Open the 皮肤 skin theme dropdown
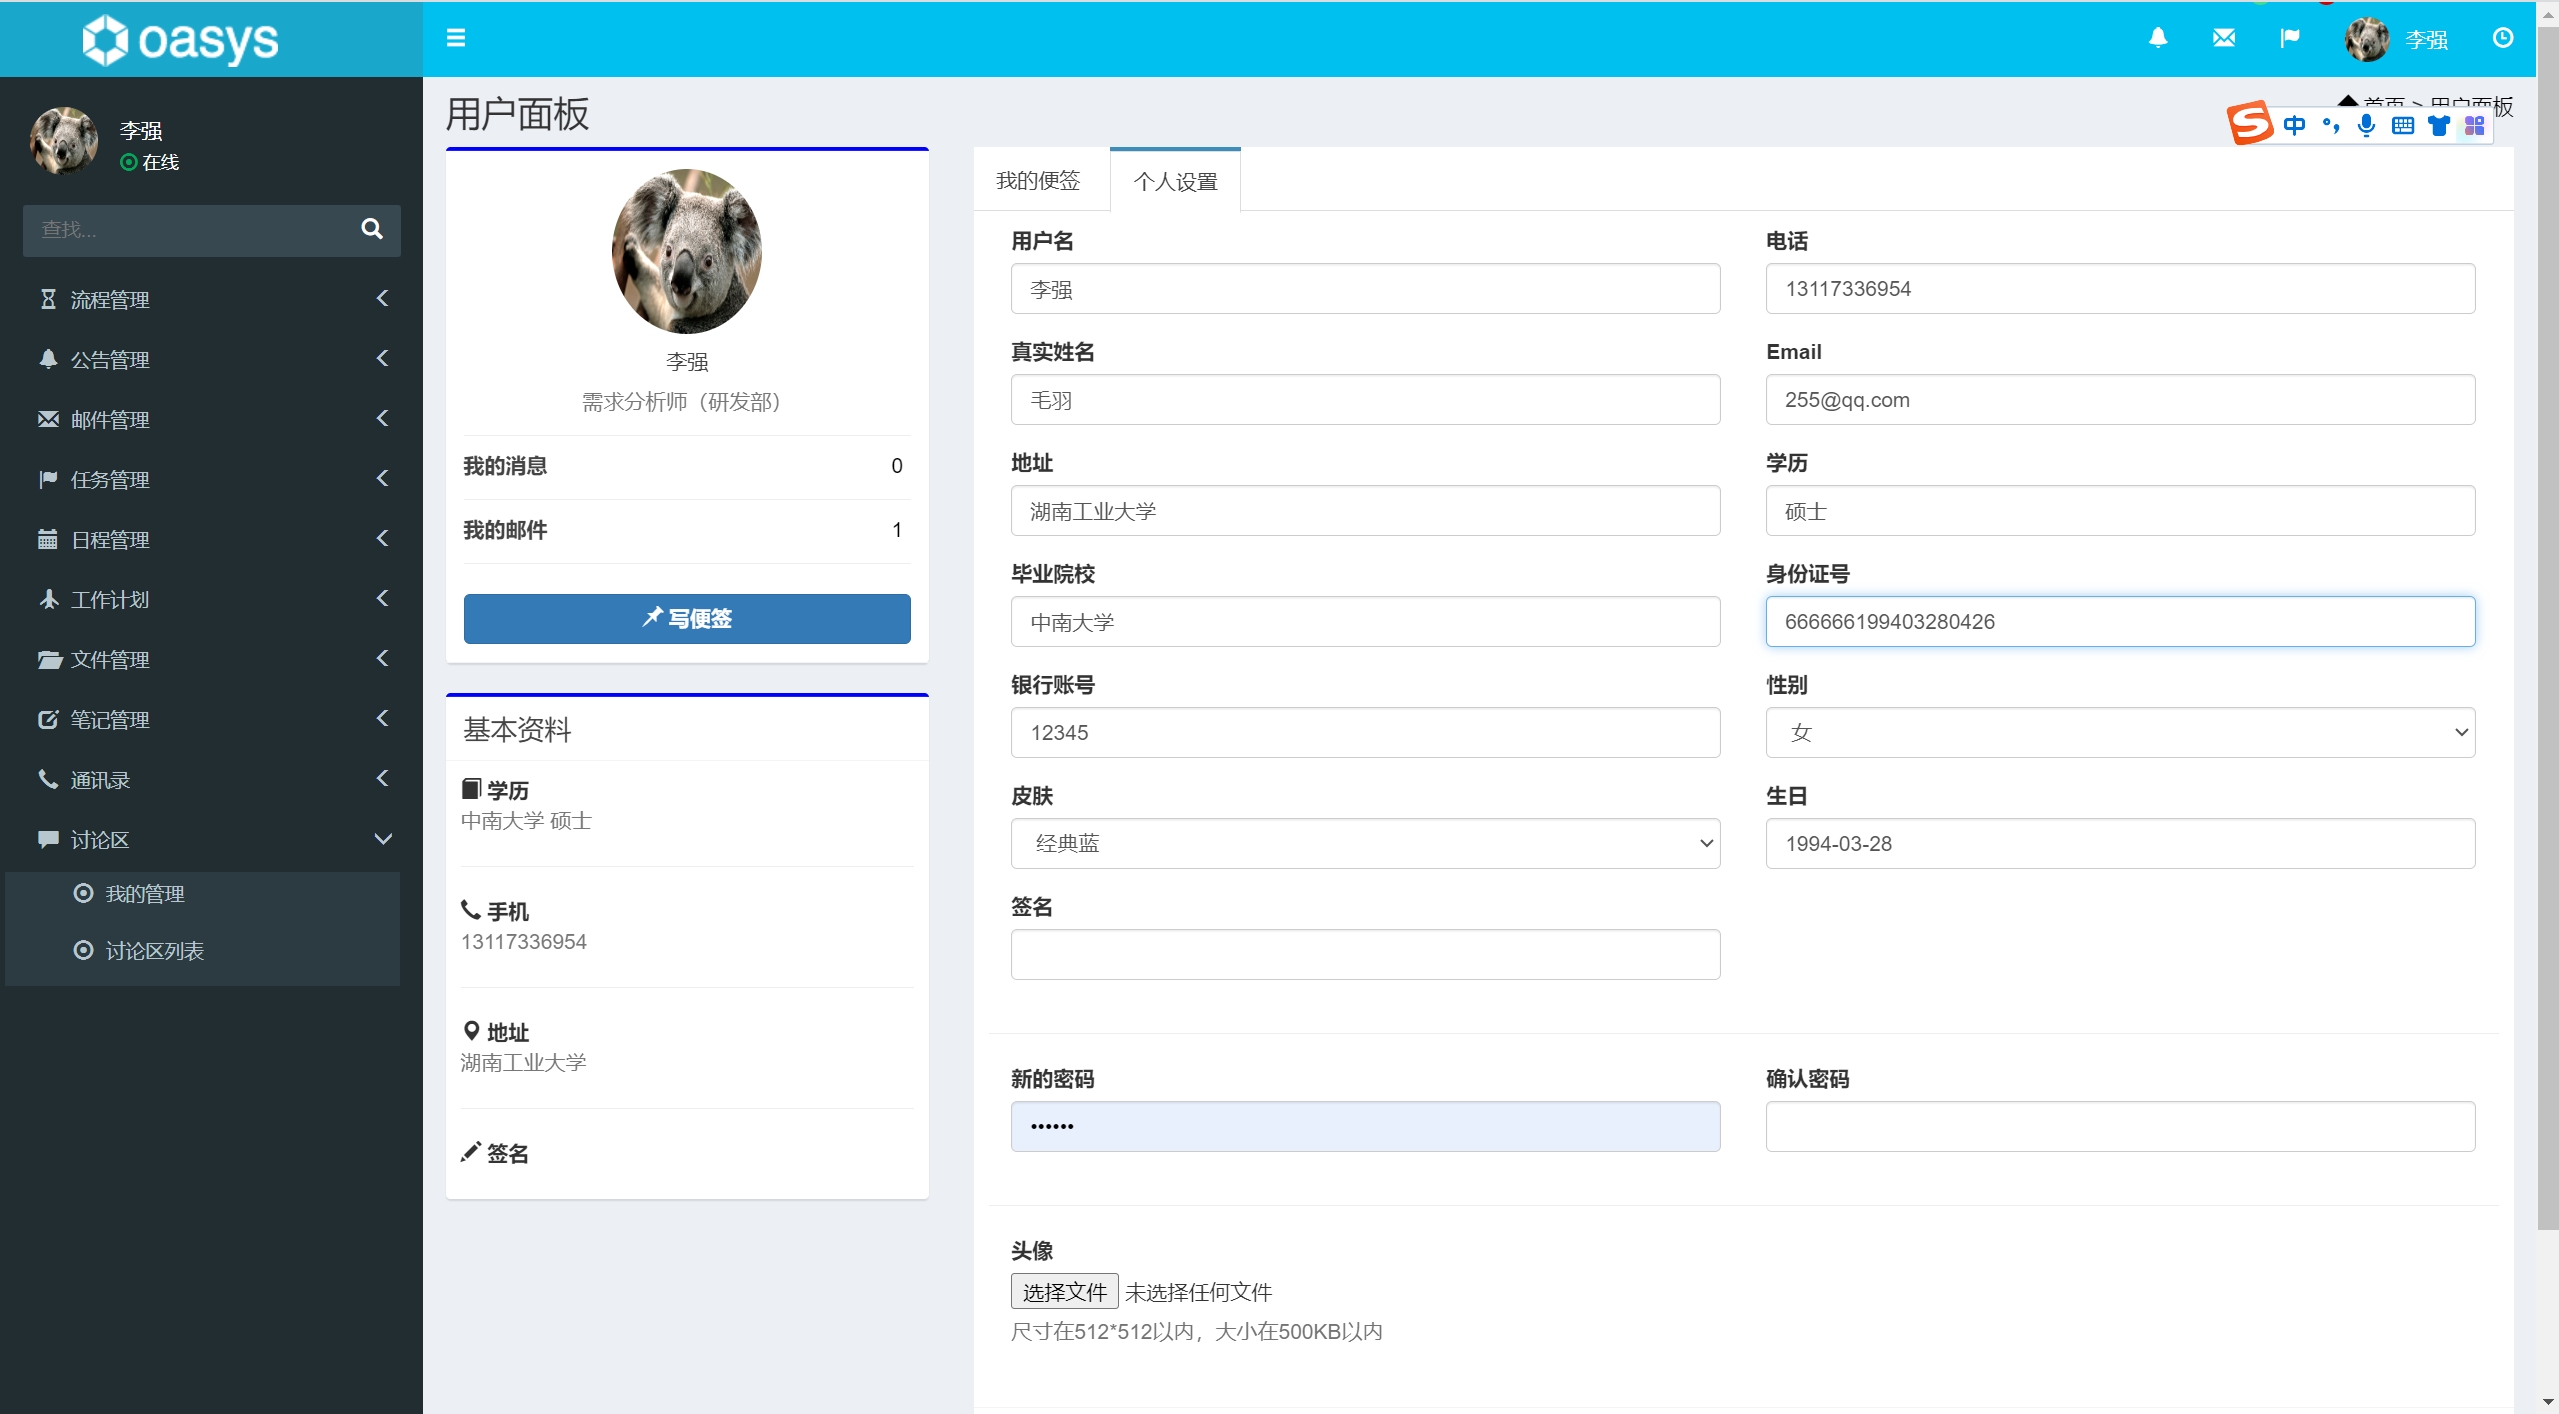2559x1414 pixels. click(1364, 844)
